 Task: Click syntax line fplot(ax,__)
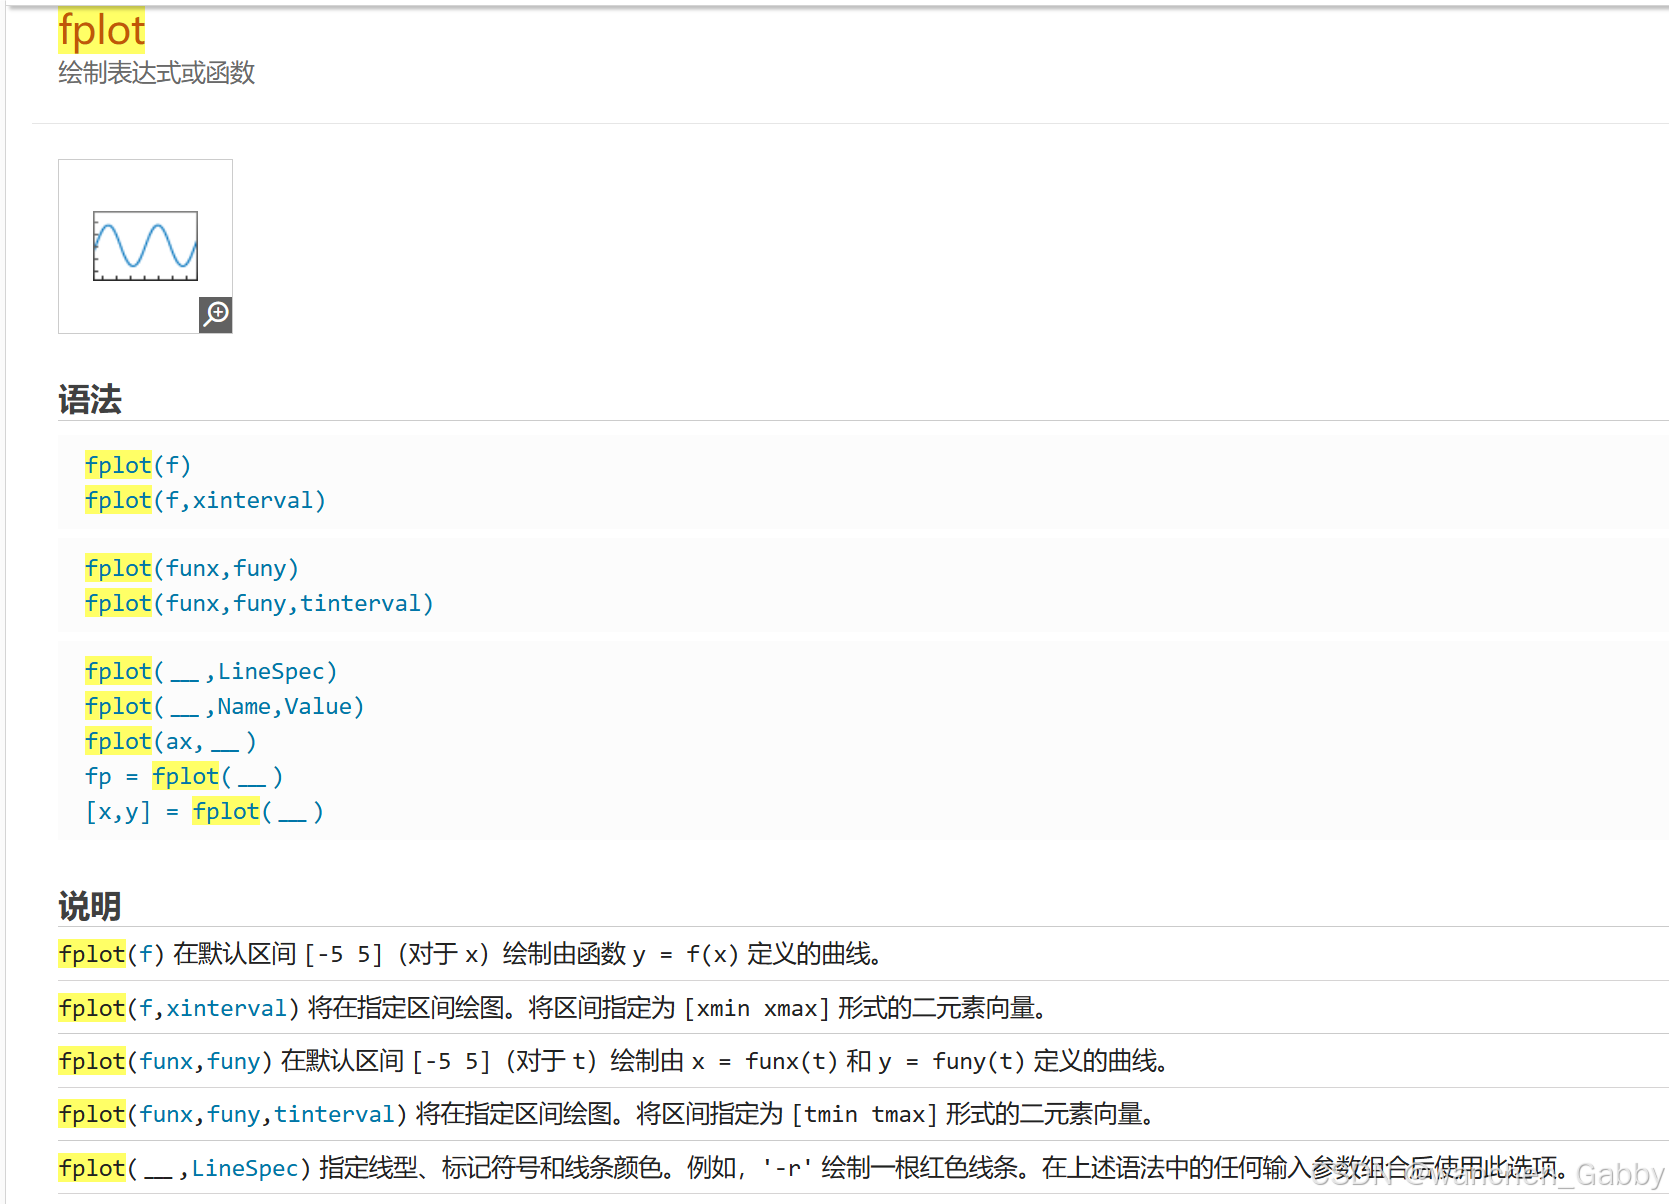click(171, 741)
